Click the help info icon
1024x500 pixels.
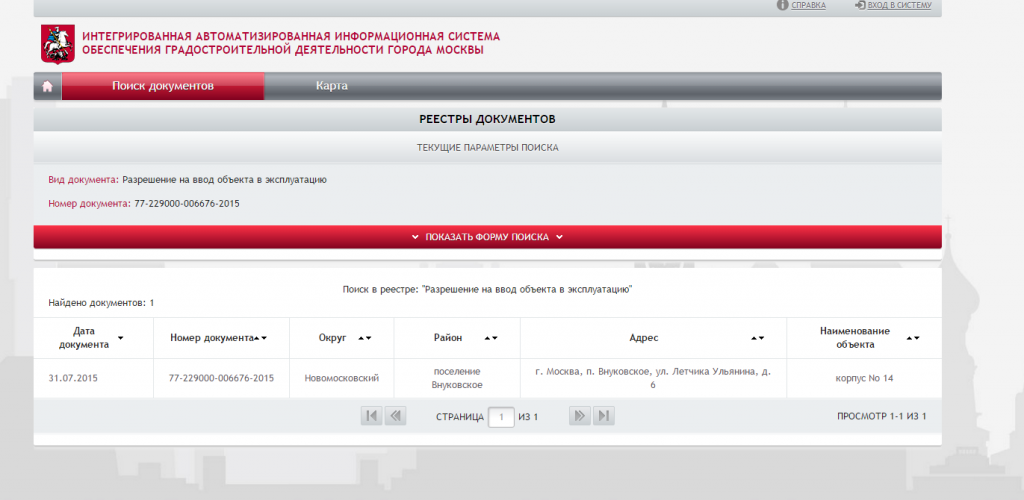tap(782, 5)
